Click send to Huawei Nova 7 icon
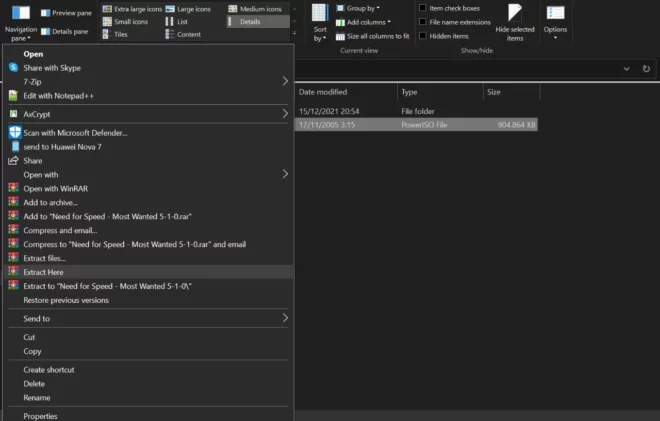The height and width of the screenshot is (421, 660). [15, 146]
